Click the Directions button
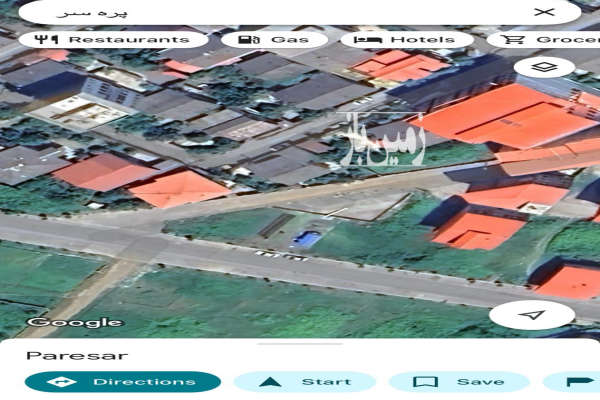Image resolution: width=600 pixels, height=400 pixels. 123,381
